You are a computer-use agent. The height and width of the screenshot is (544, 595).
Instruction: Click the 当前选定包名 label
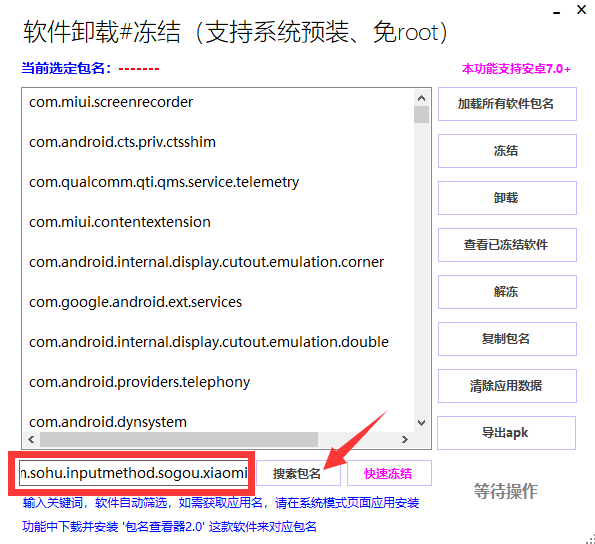coord(66,69)
